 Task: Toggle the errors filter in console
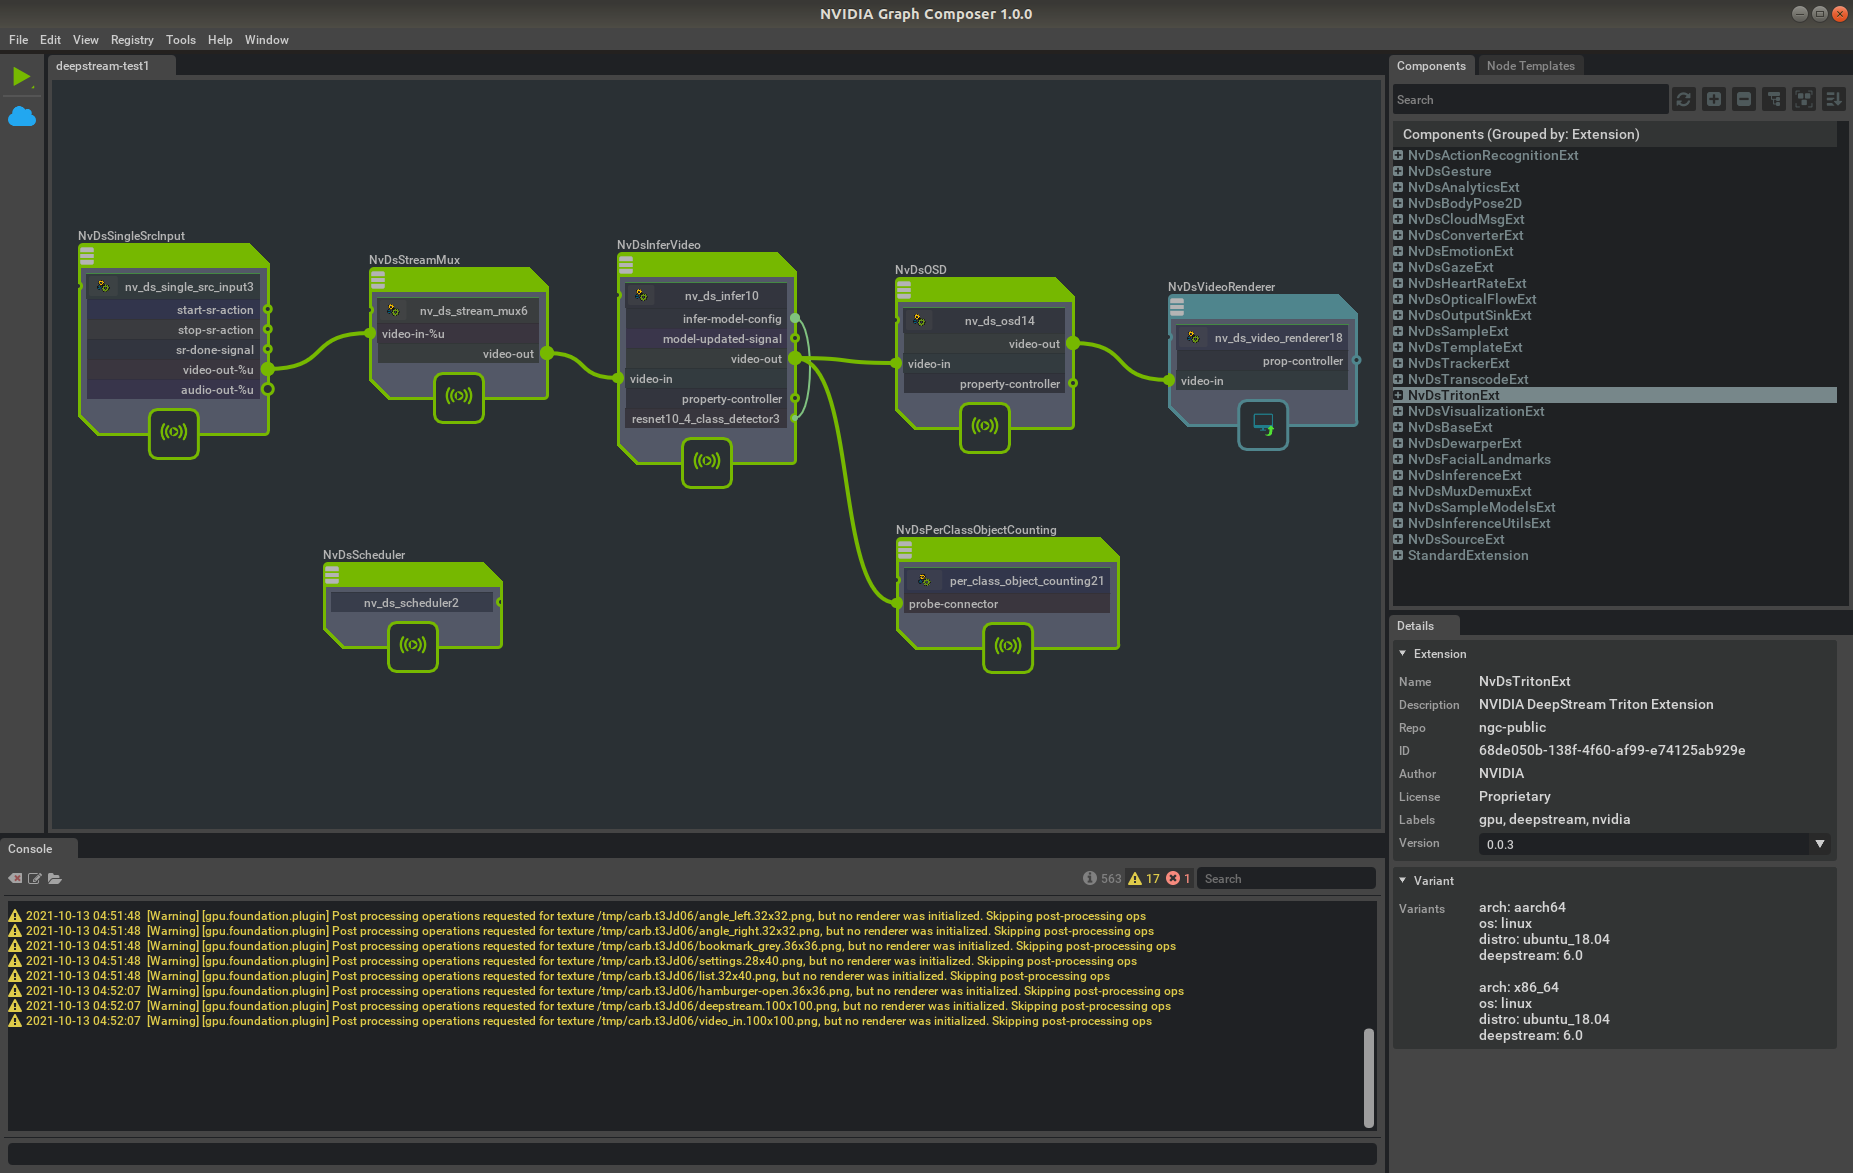1178,878
